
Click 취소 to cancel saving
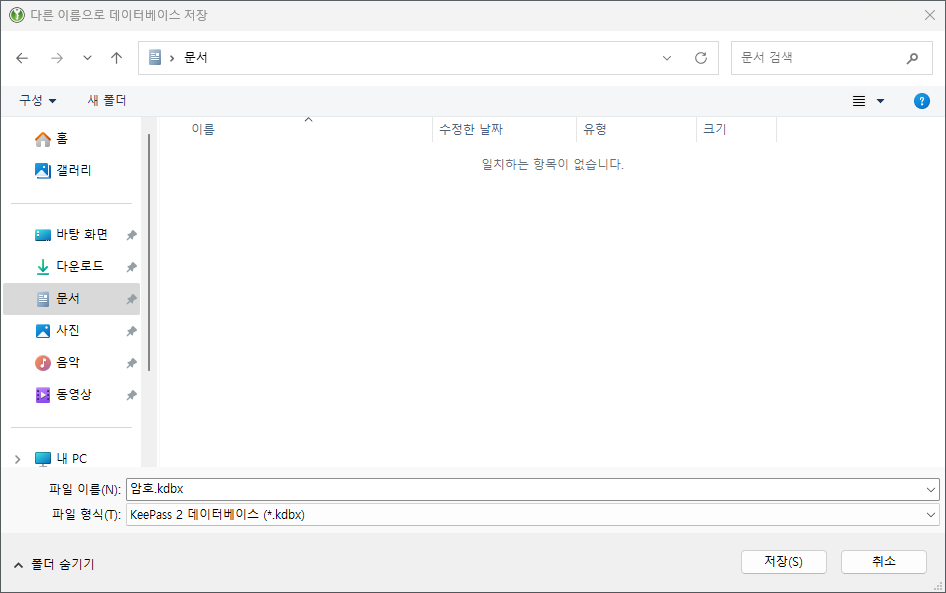click(883, 561)
